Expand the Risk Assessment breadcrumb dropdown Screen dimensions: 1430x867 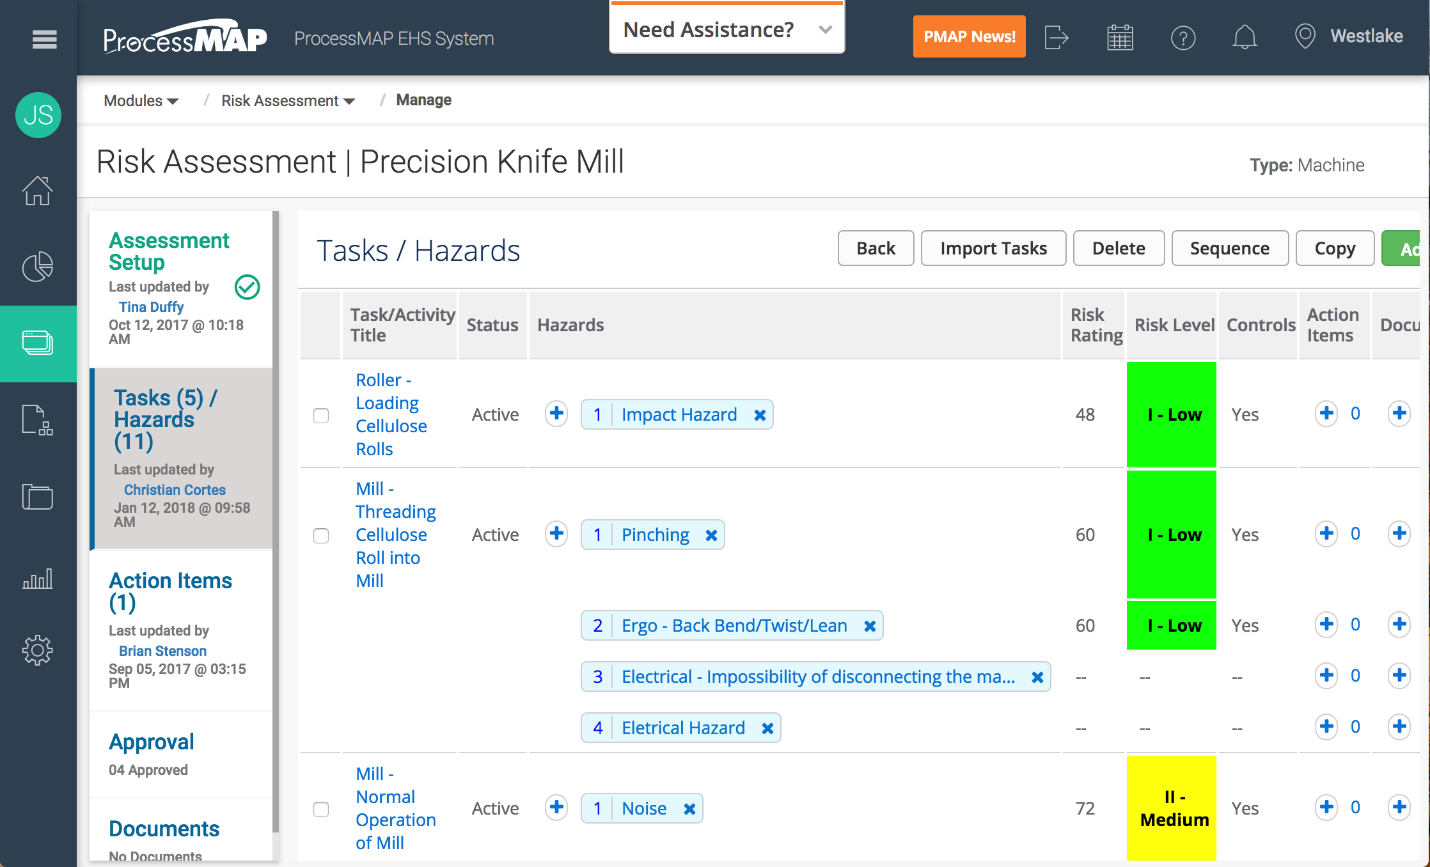(288, 101)
